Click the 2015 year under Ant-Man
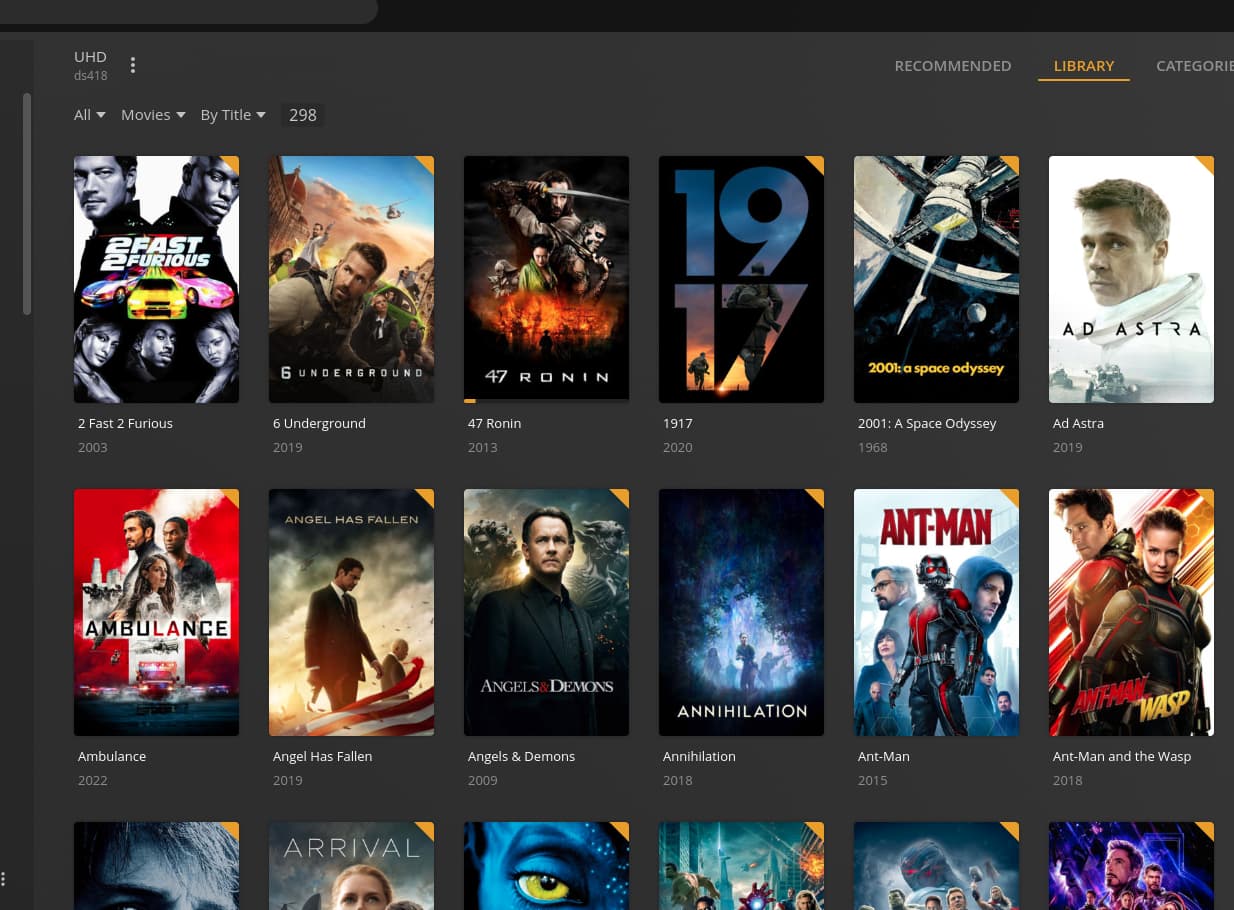 tap(872, 780)
